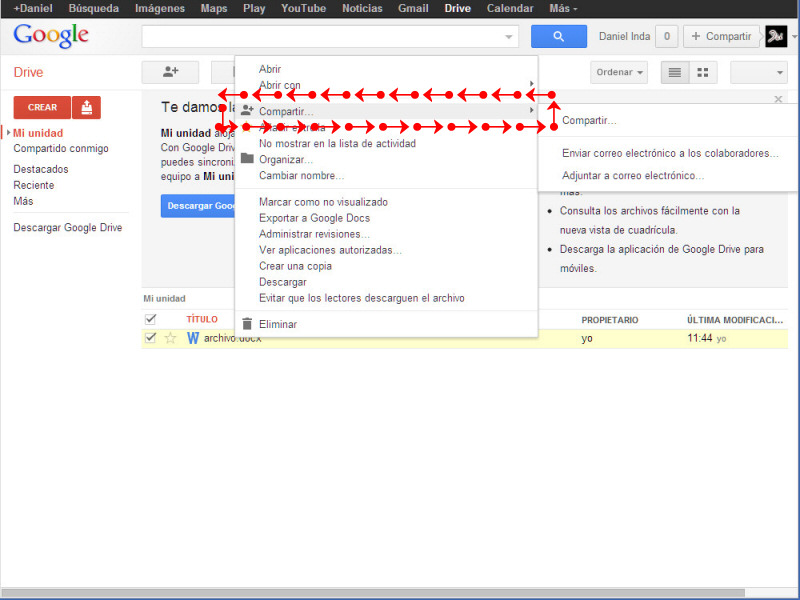Image resolution: width=800 pixels, height=600 pixels.
Task: Go to YouTube in top bar
Action: (x=304, y=9)
